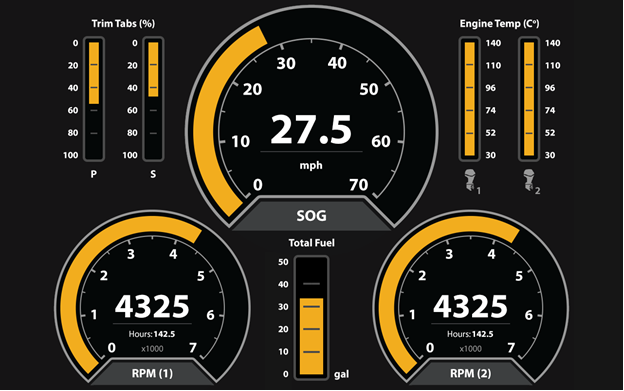Click the 6 mark on RPM (2) dial
The height and width of the screenshot is (391, 624).
coord(528,315)
